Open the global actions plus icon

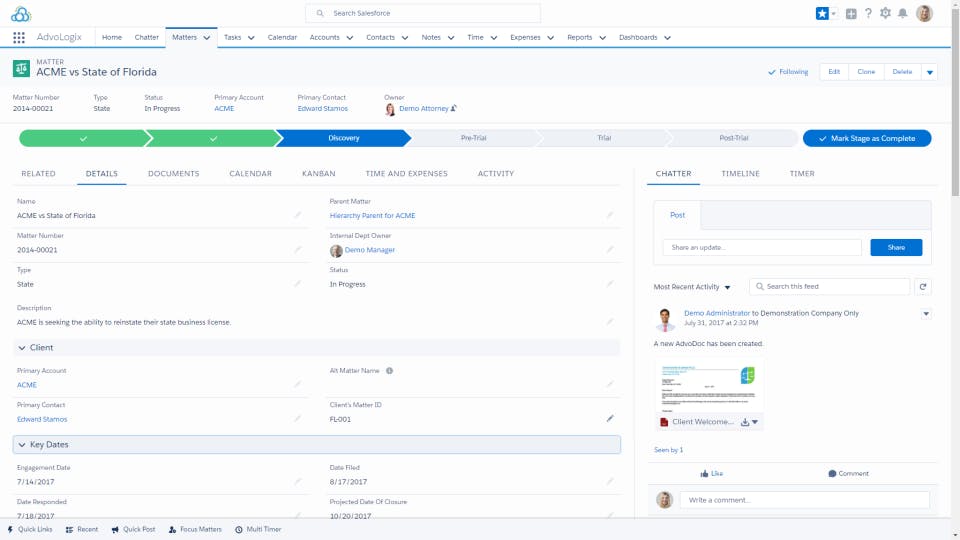851,13
